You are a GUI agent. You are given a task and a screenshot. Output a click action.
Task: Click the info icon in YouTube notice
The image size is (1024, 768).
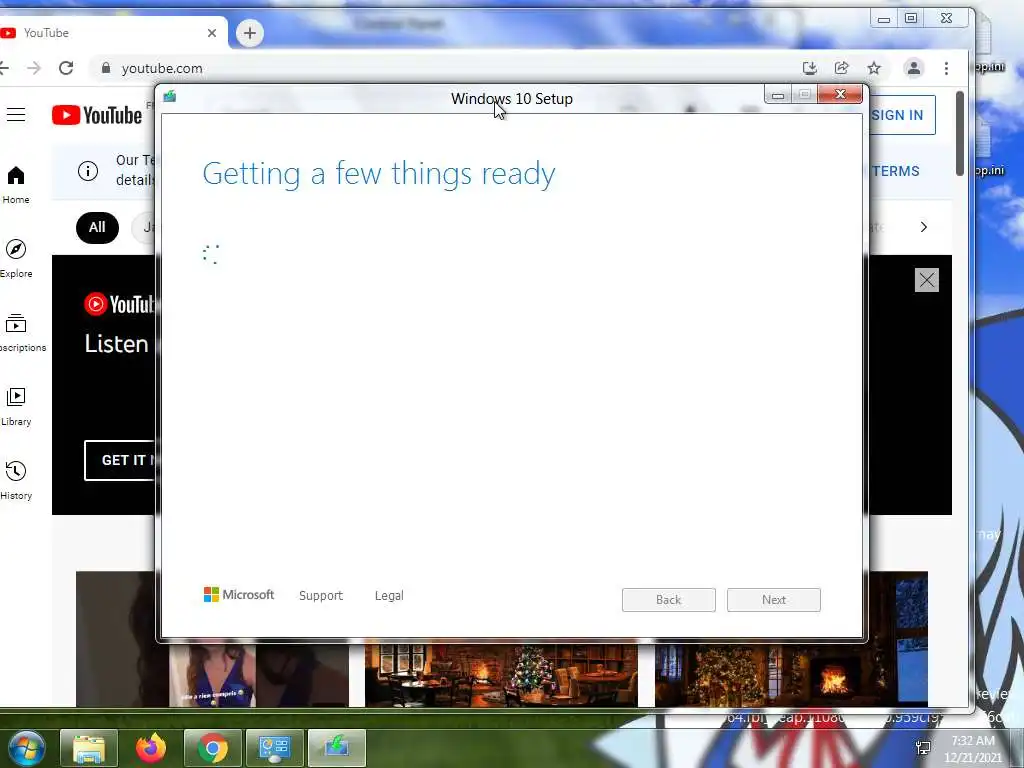[x=88, y=171]
